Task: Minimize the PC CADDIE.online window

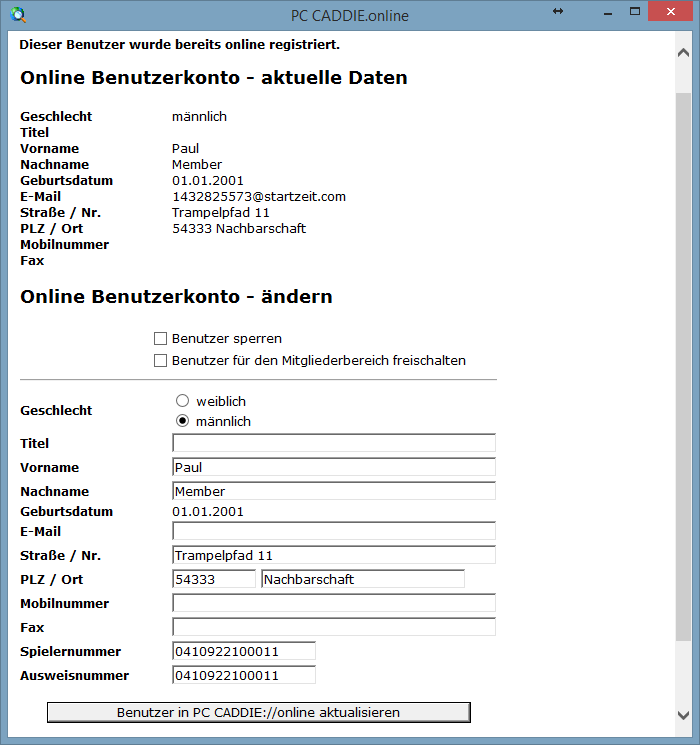Action: coord(607,14)
